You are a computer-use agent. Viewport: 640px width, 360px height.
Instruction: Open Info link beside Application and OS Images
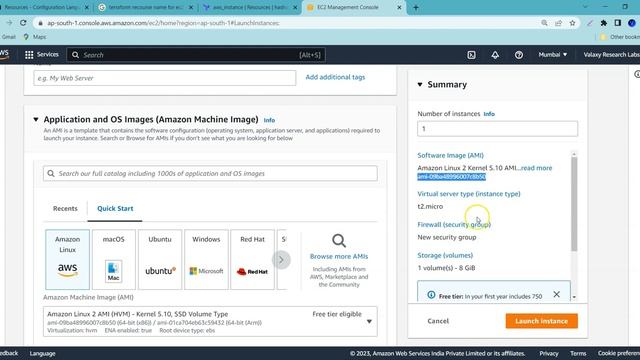click(x=269, y=120)
